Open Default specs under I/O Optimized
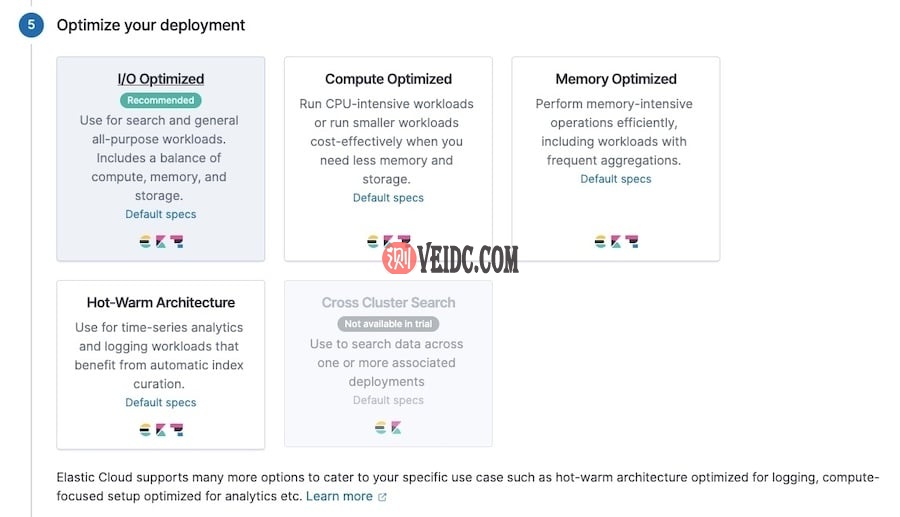The width and height of the screenshot is (900, 517). pyautogui.click(x=160, y=214)
